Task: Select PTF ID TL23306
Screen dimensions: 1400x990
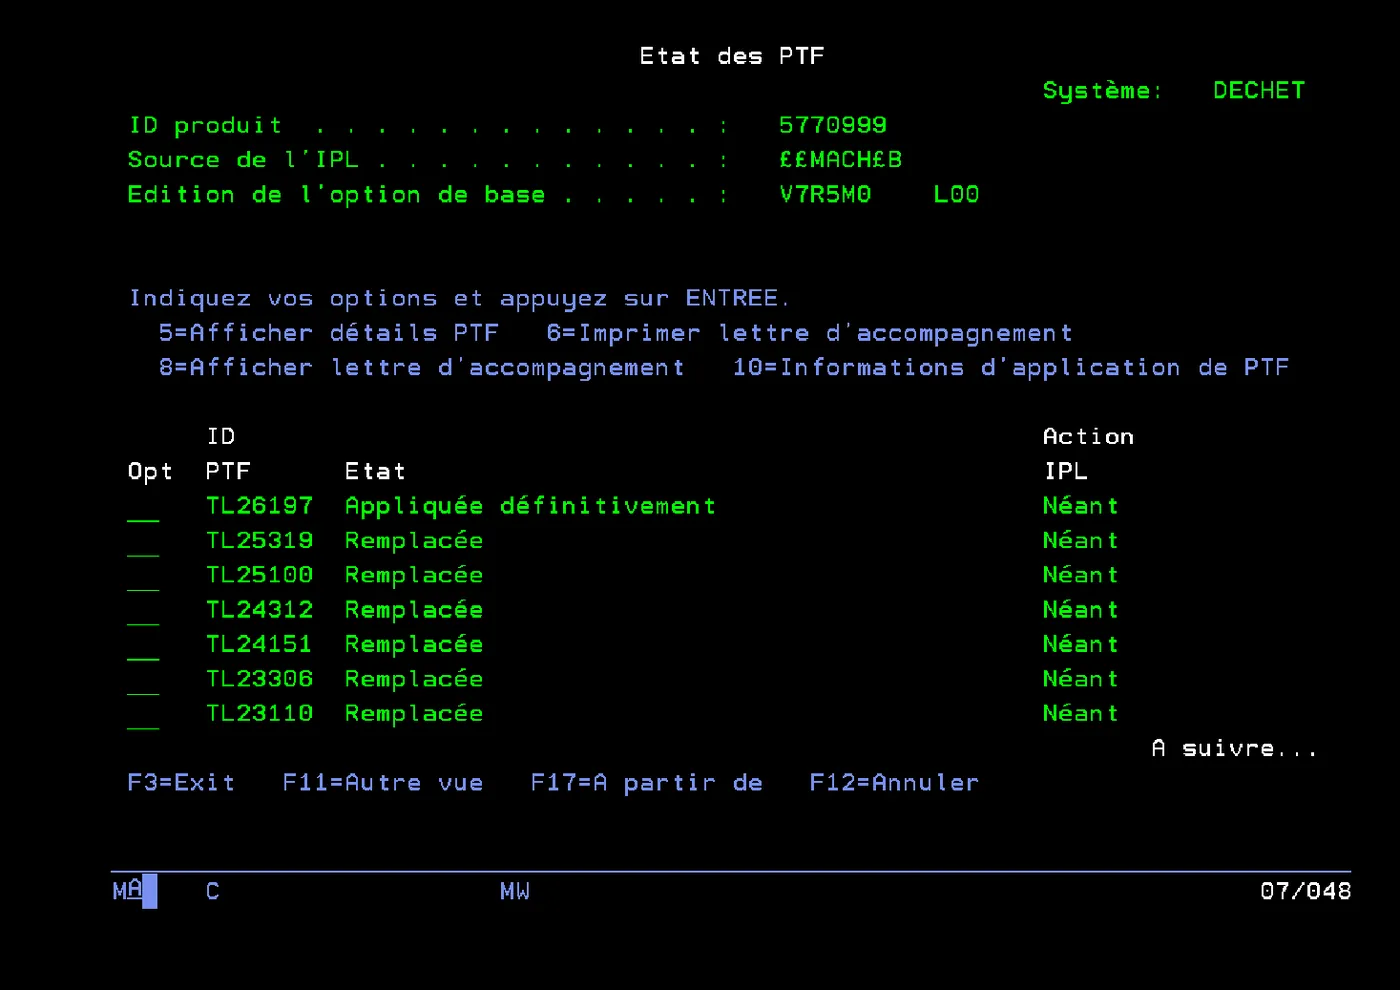Action: [x=260, y=679]
